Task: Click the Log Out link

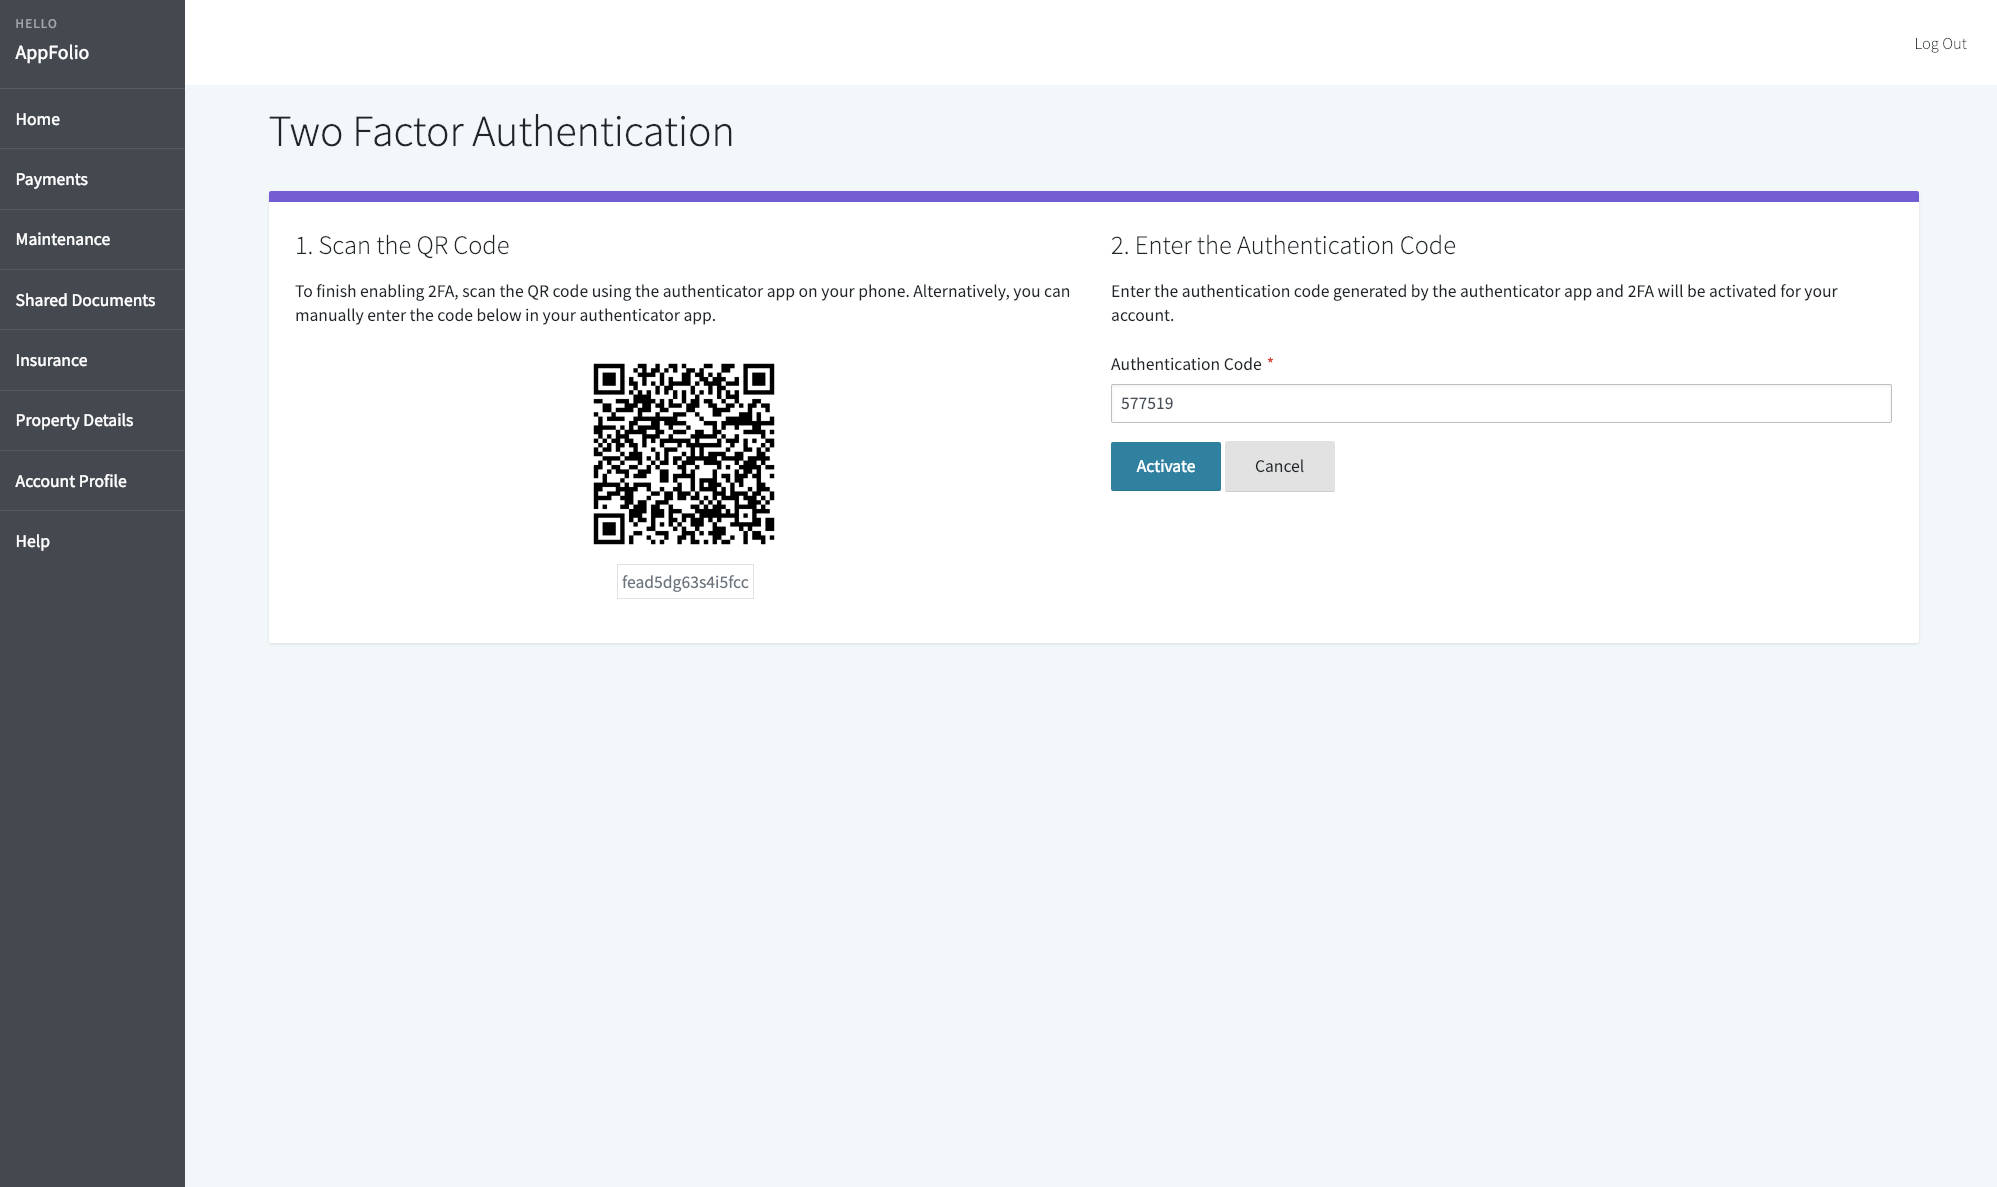Action: (1939, 43)
